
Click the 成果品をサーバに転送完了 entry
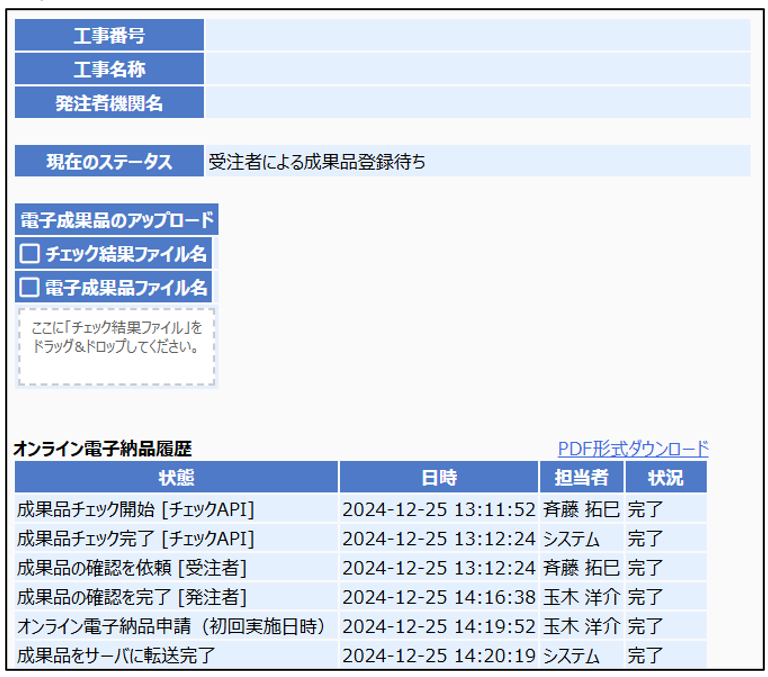click(x=116, y=656)
